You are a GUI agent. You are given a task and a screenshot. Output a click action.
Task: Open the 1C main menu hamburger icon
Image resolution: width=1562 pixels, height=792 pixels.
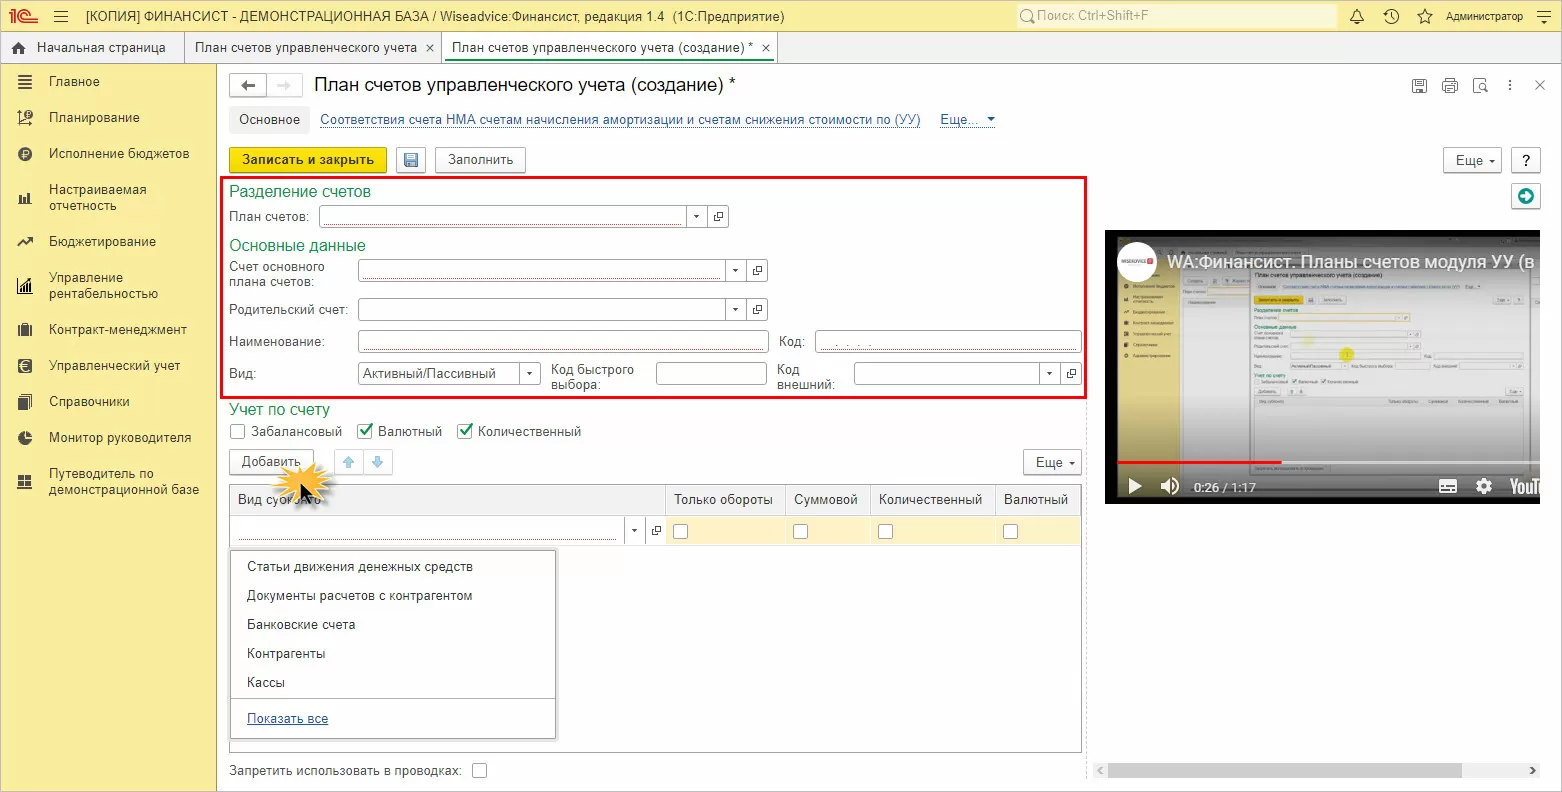pyautogui.click(x=61, y=16)
